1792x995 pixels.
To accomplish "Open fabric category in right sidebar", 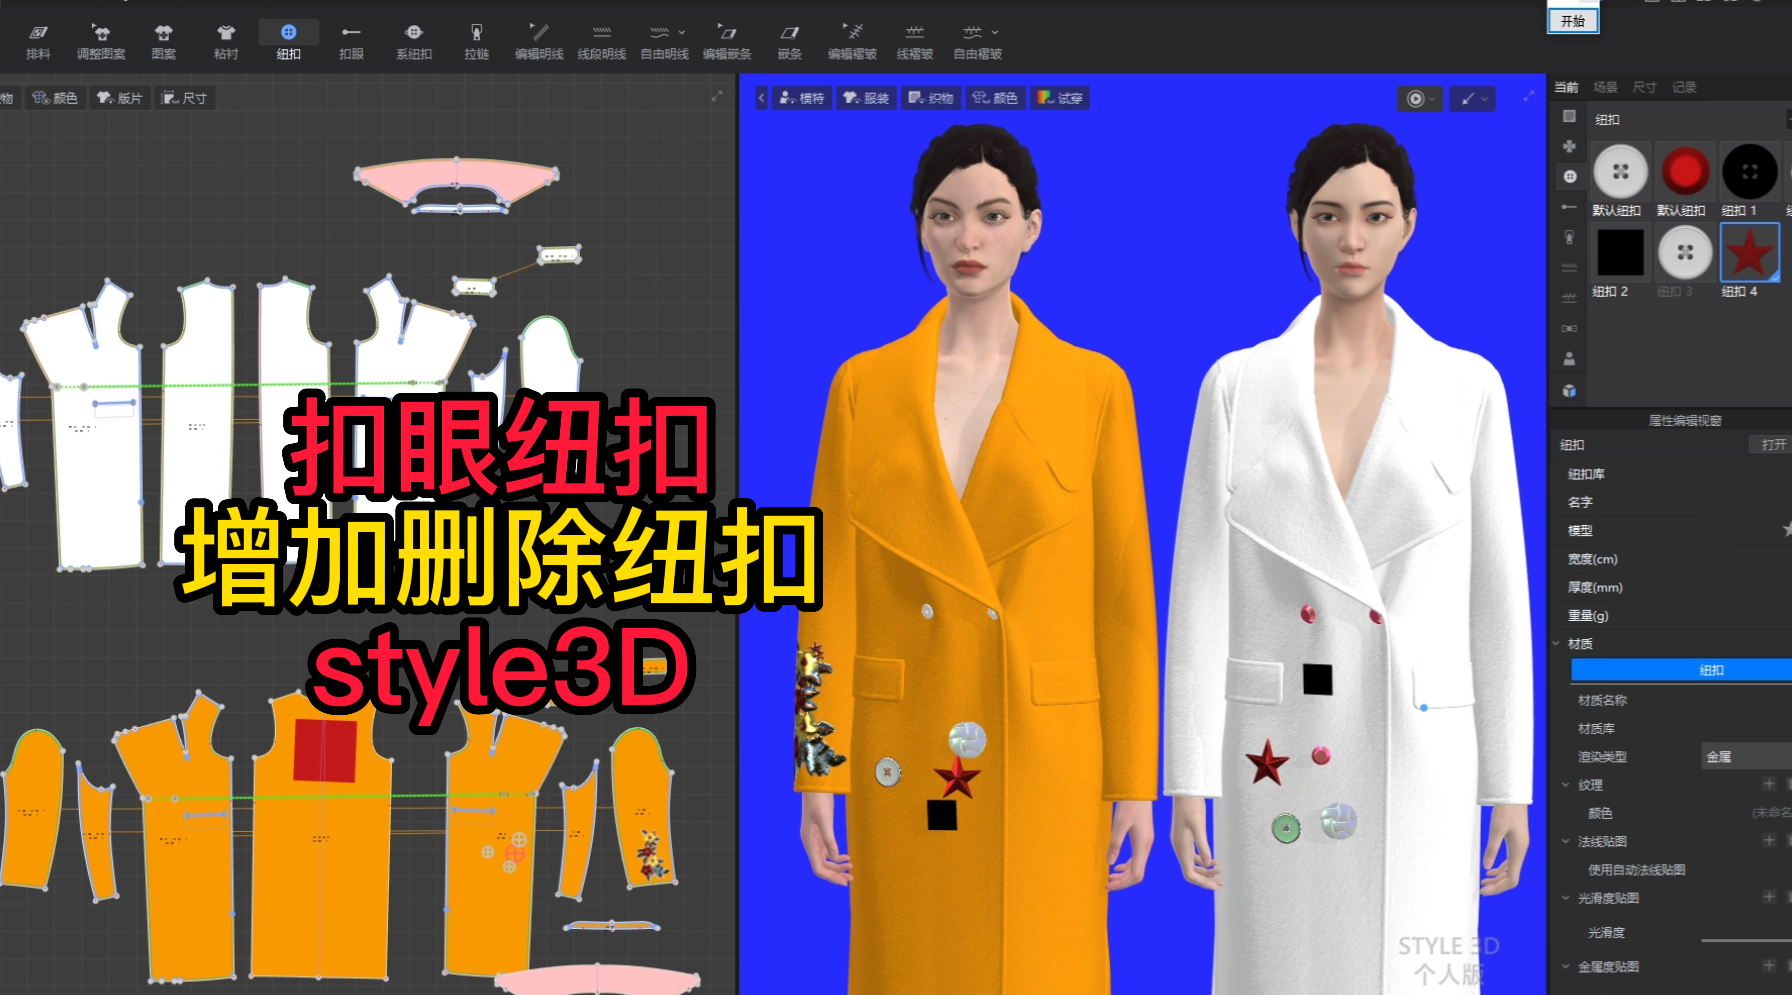I will [1569, 116].
